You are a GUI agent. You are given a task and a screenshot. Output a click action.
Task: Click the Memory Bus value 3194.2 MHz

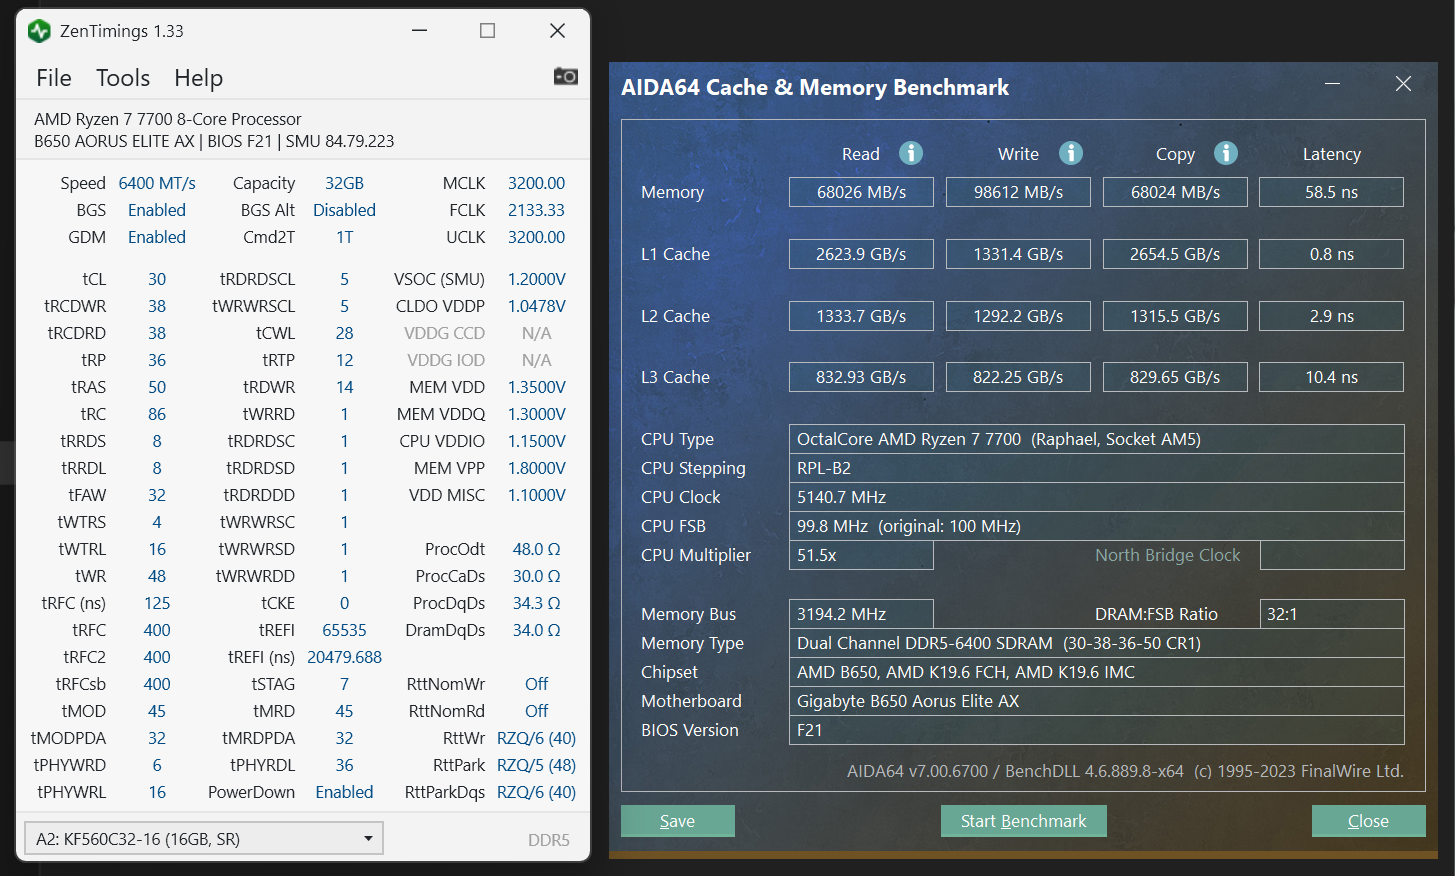(861, 614)
